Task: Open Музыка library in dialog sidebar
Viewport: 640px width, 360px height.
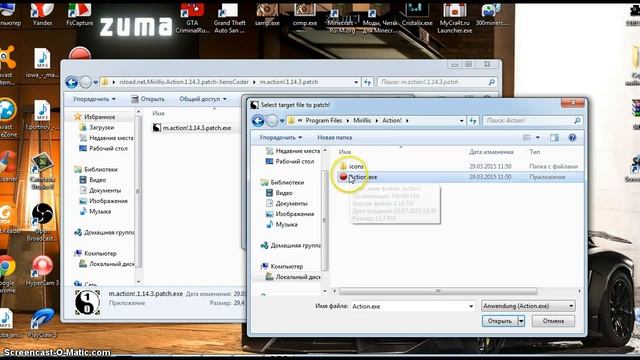Action: coord(282,224)
